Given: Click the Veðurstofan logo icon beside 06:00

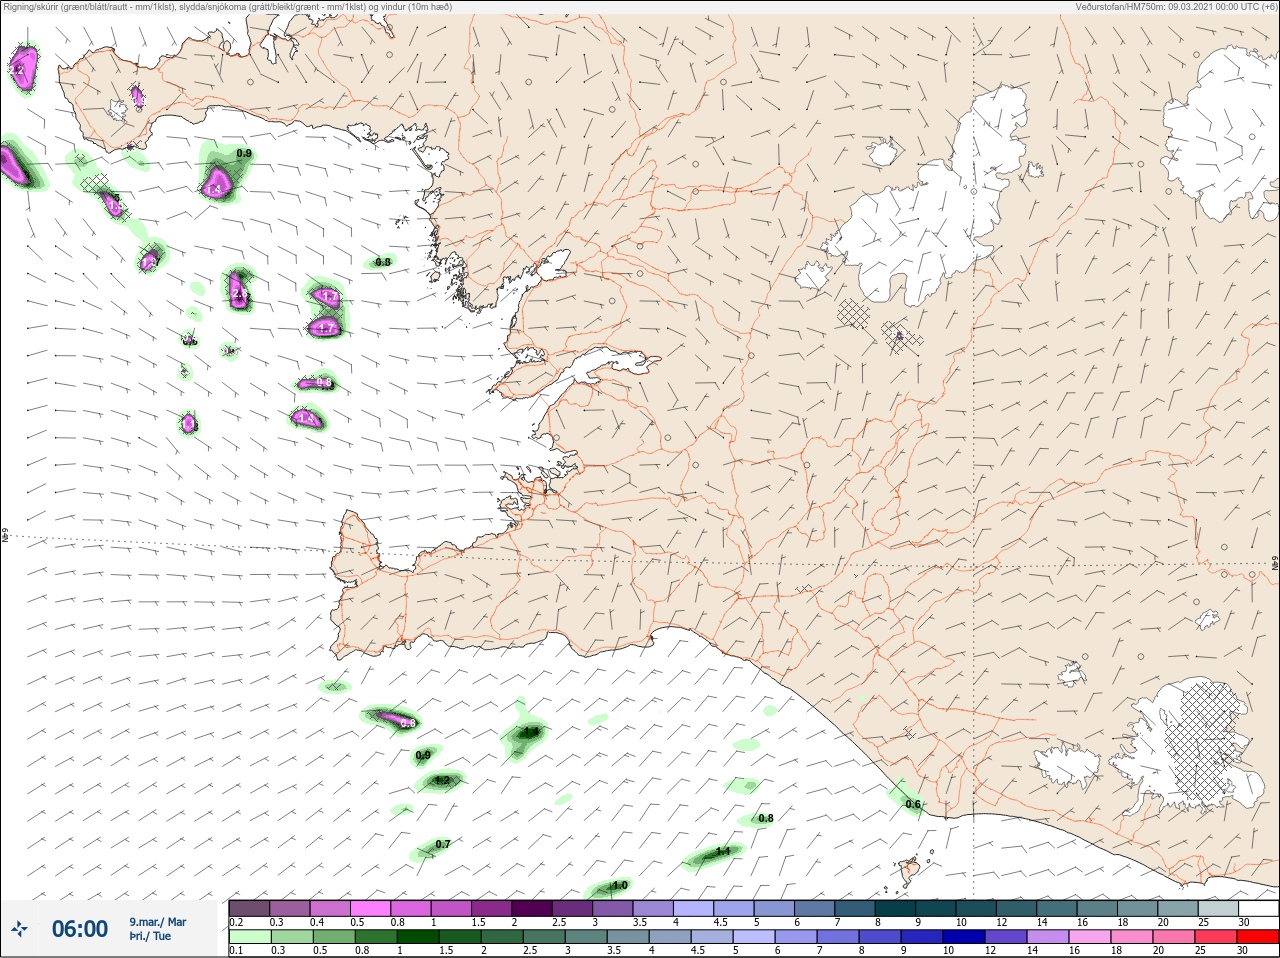Looking at the screenshot, I should [x=19, y=929].
